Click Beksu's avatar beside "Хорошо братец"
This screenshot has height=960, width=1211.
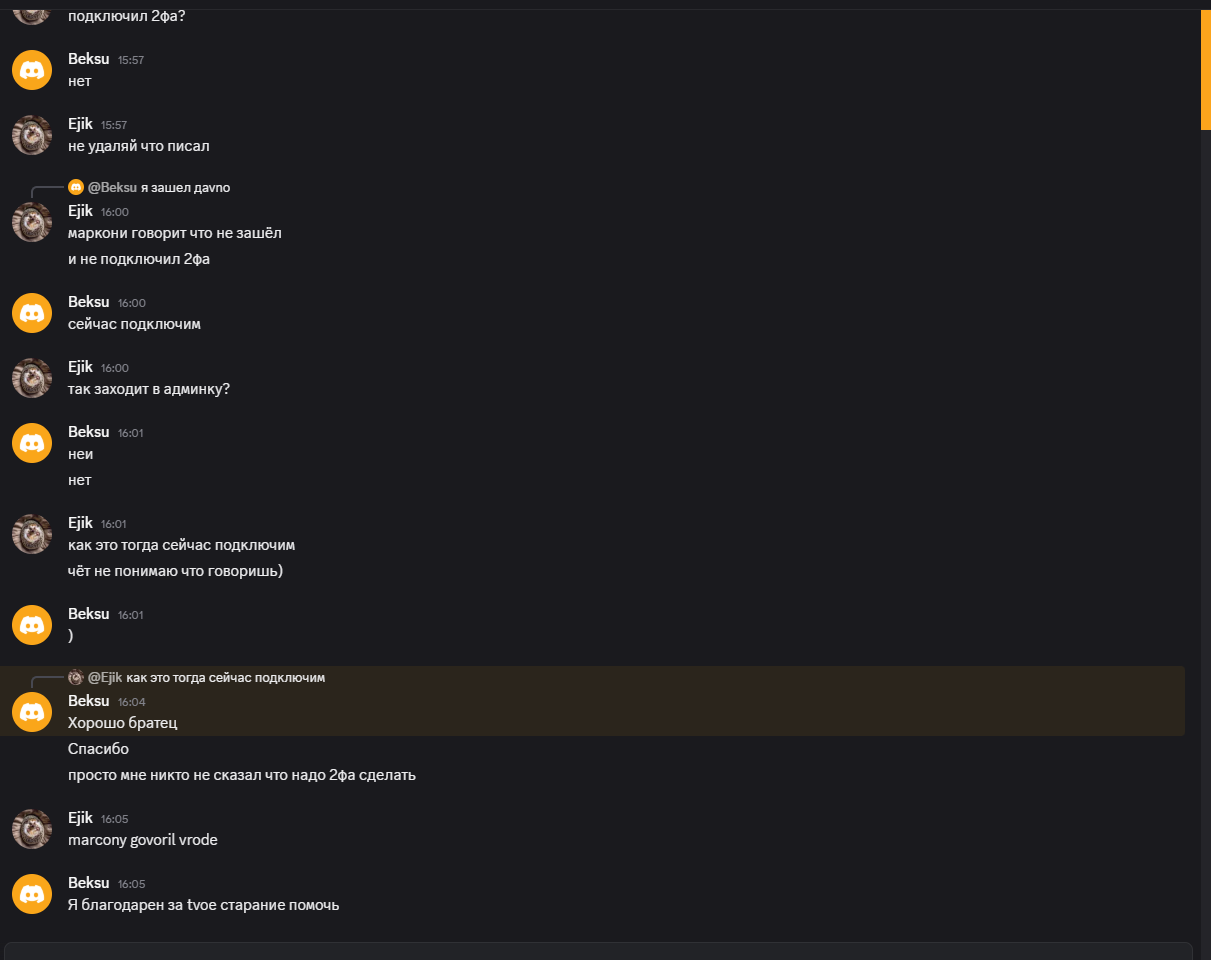[x=32, y=712]
